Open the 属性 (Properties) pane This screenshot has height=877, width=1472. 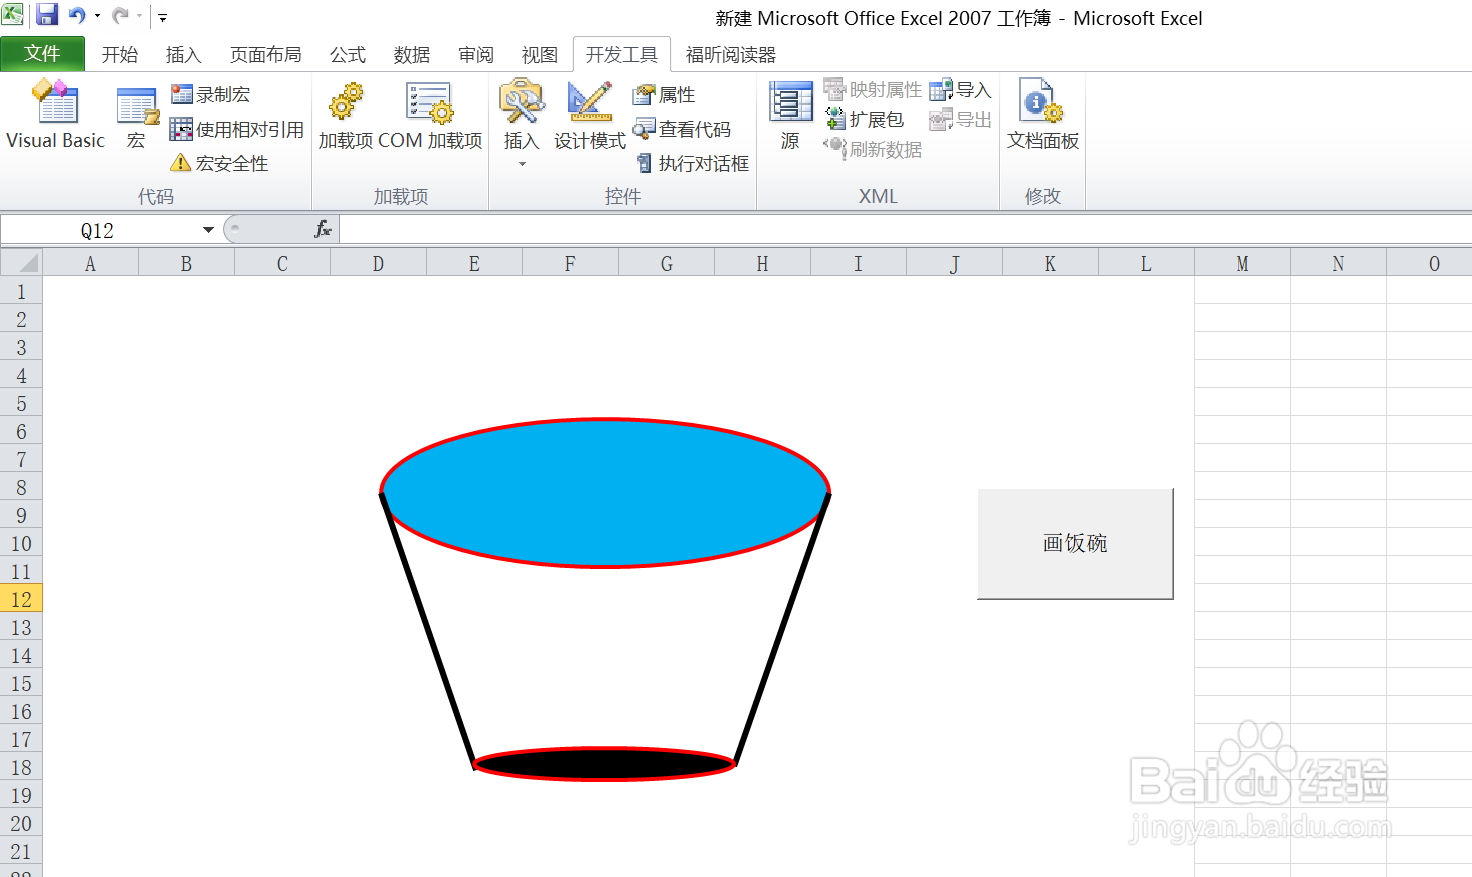[665, 93]
